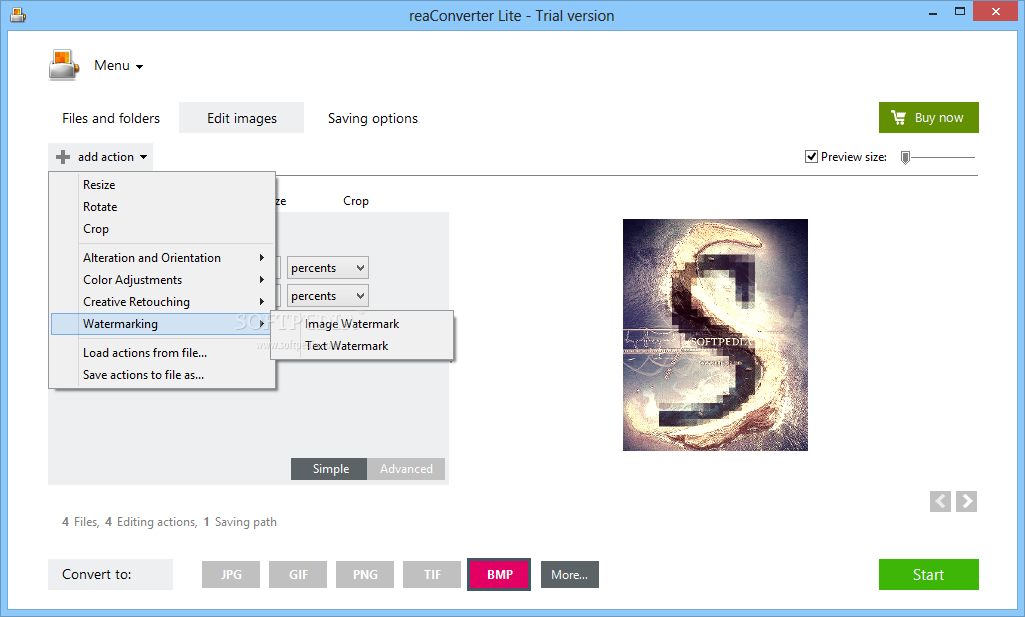1025x617 pixels.
Task: Select Text Watermark submenu item
Action: pos(363,346)
